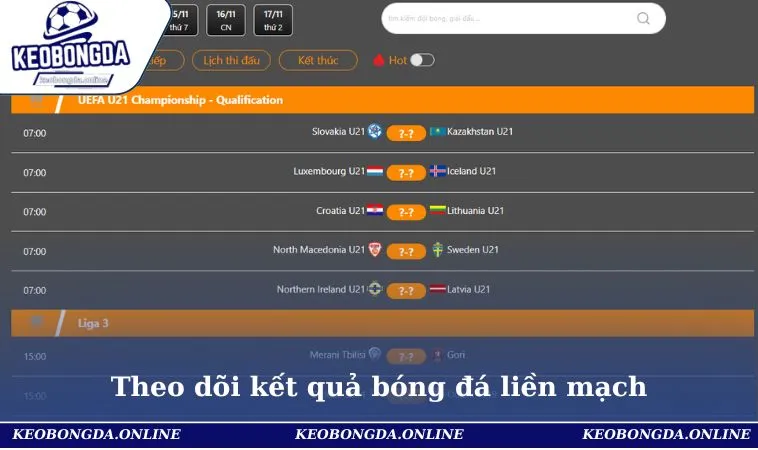This screenshot has height=450, width=758.
Task: Open the Liga 3 league header
Action: [382, 323]
